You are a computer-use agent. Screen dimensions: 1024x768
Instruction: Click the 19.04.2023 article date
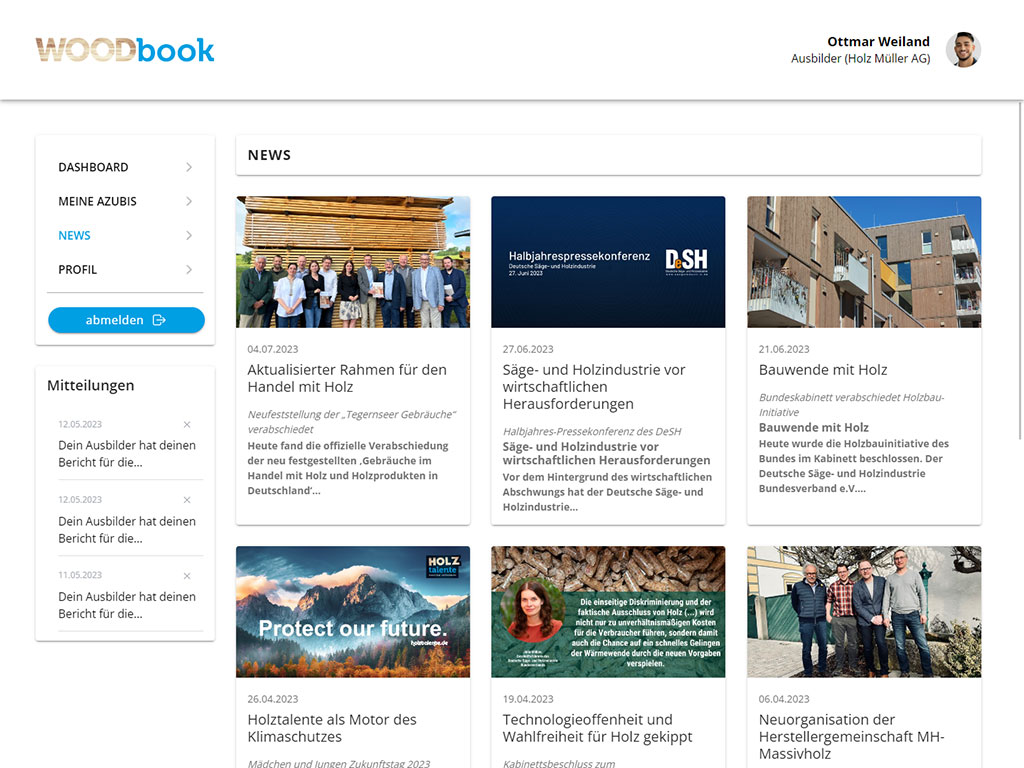click(x=528, y=699)
